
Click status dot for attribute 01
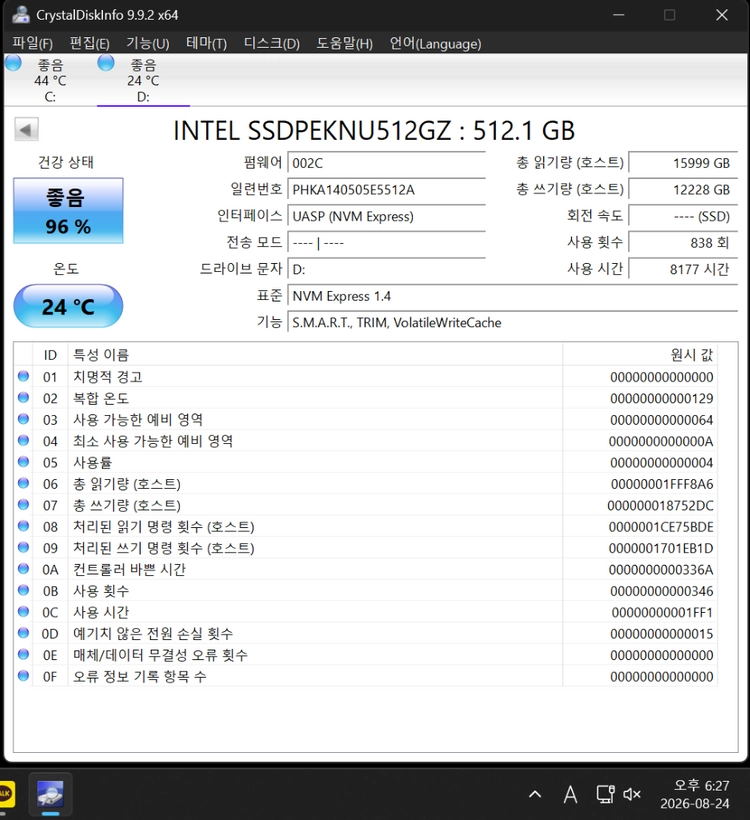click(23, 376)
